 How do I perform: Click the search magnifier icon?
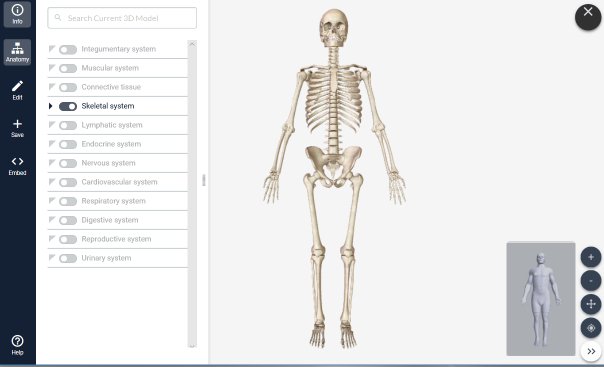58,18
